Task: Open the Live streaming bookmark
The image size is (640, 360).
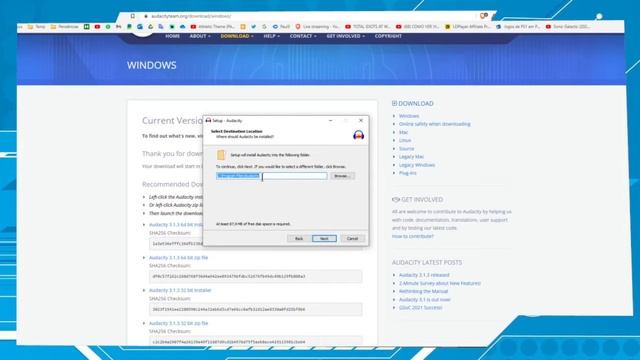Action: tap(318, 27)
